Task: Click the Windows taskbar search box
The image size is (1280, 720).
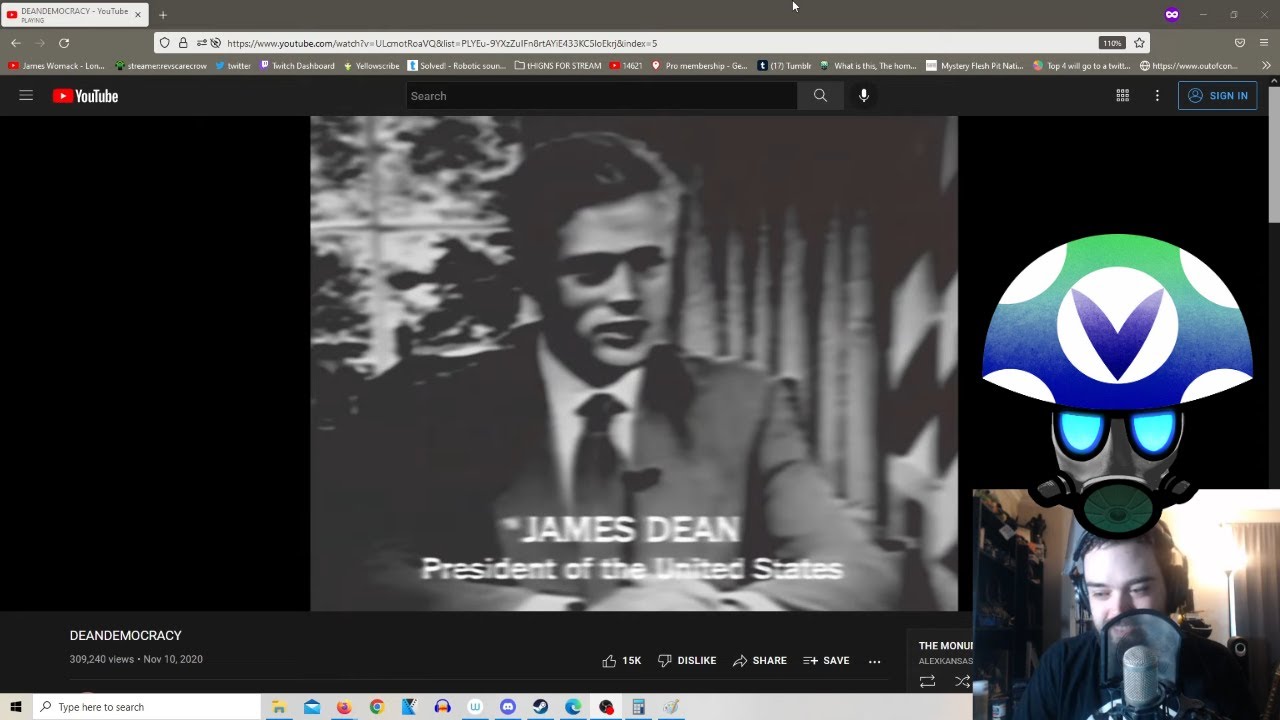Action: click(147, 707)
